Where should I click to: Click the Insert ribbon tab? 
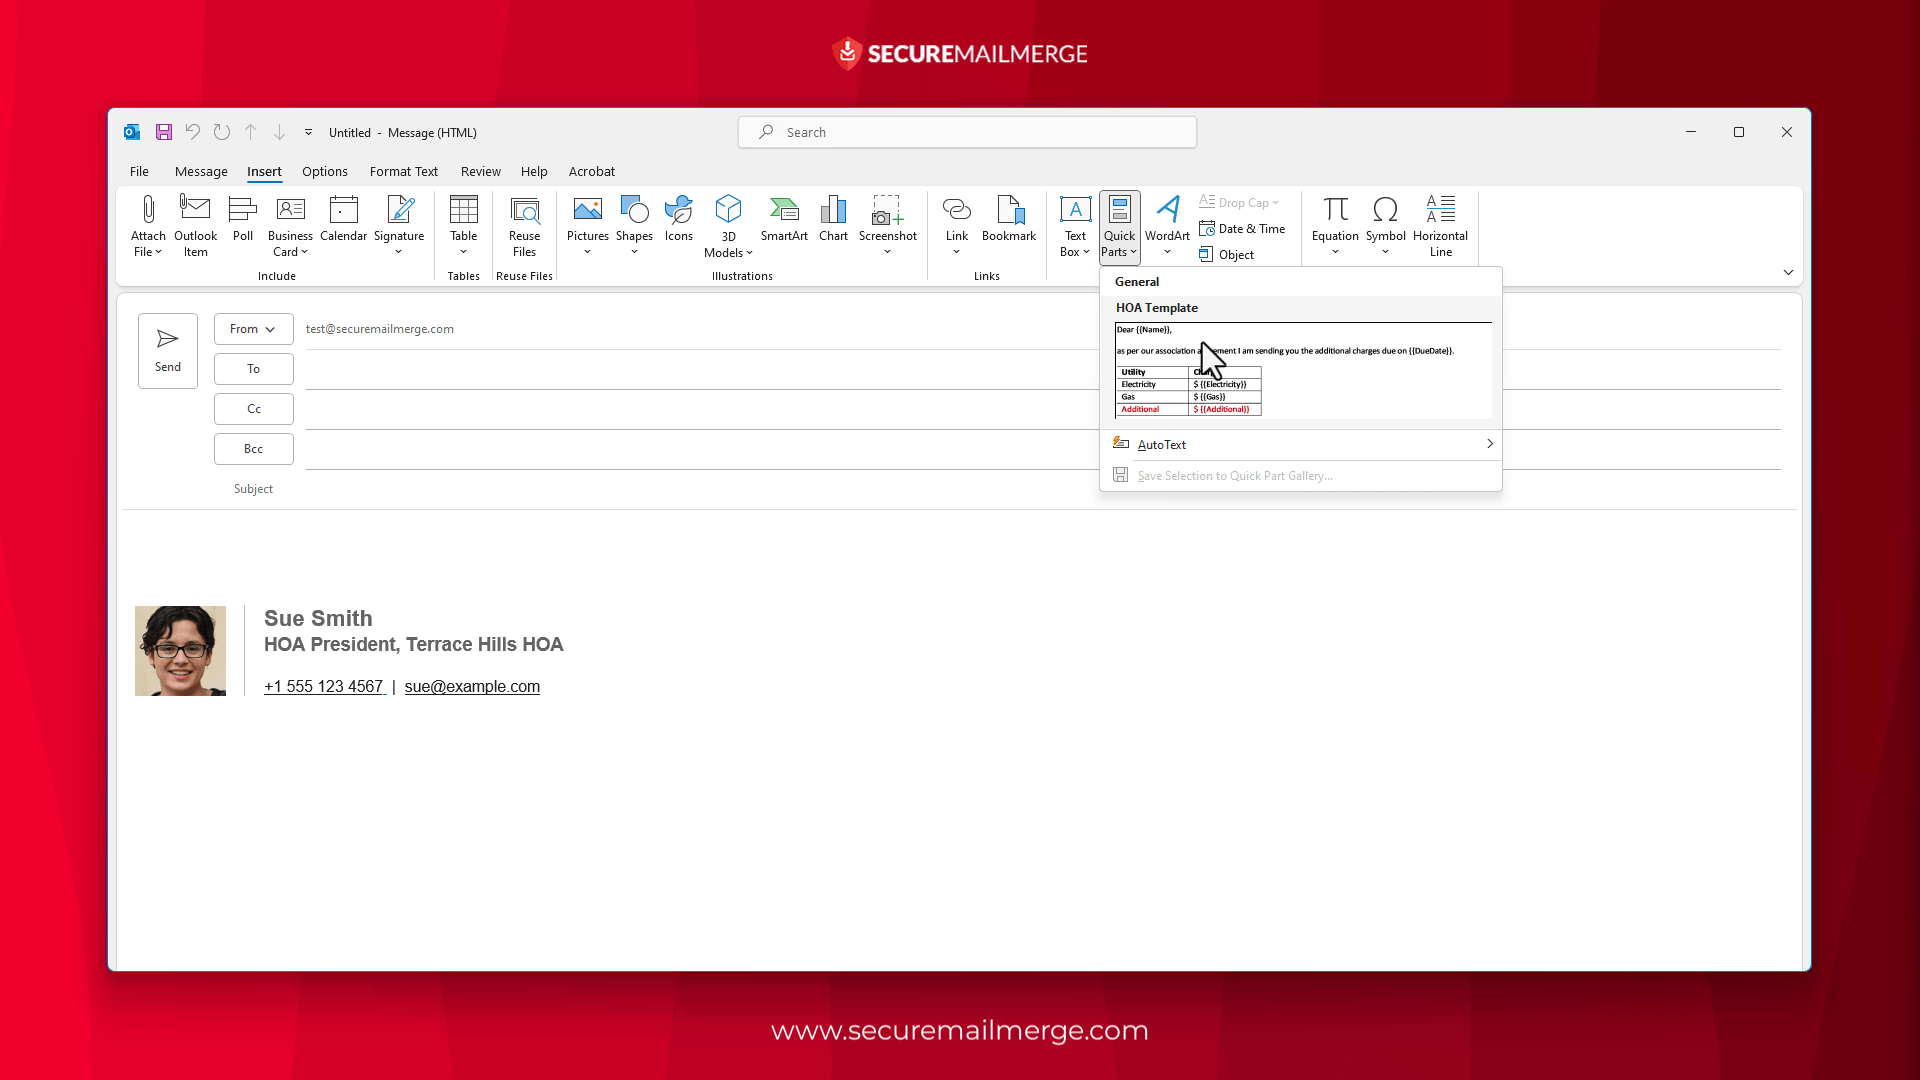(x=264, y=170)
